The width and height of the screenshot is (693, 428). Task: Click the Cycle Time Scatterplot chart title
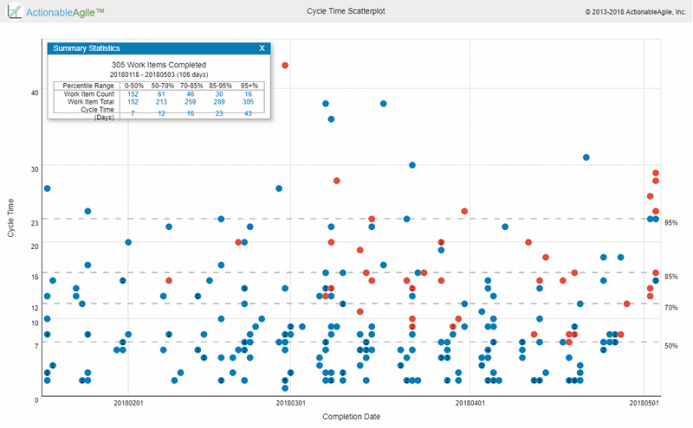[x=346, y=11]
